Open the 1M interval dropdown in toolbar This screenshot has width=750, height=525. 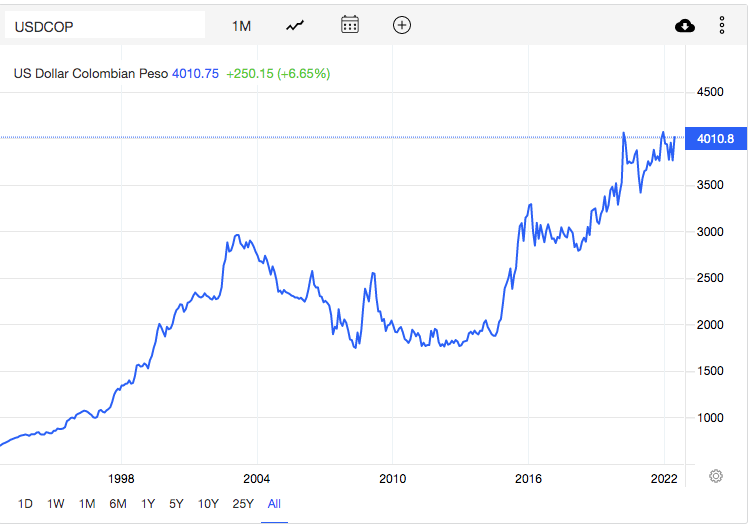pyautogui.click(x=242, y=26)
